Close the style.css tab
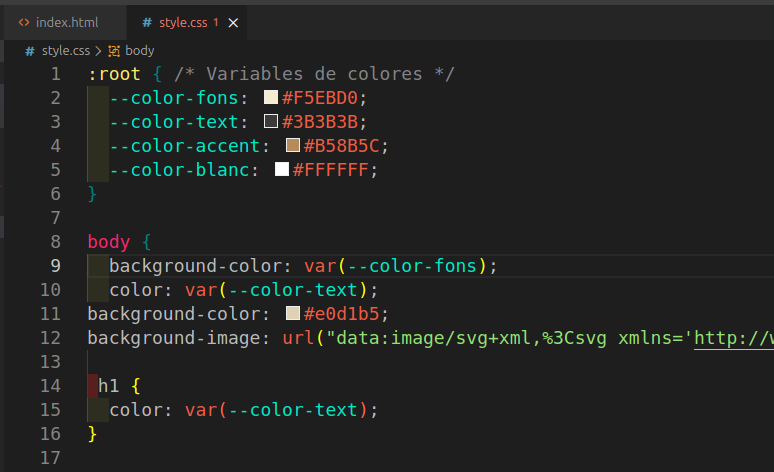The width and height of the screenshot is (774, 472). 233,22
